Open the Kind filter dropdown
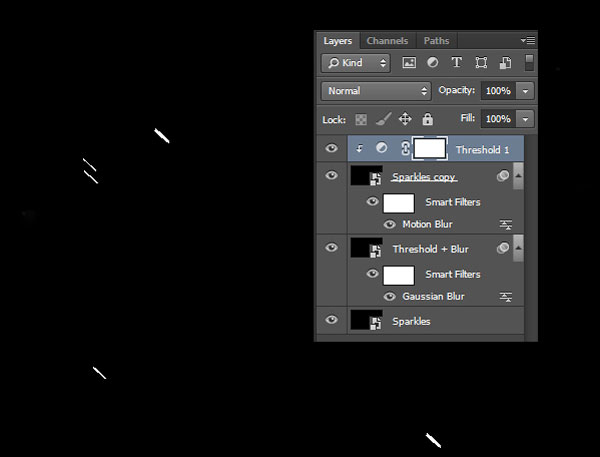This screenshot has height=457, width=600. coord(355,63)
